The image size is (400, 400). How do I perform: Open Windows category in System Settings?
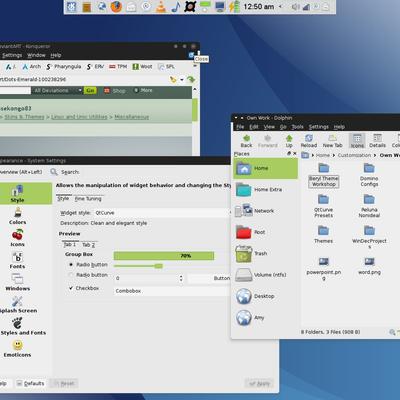17,282
